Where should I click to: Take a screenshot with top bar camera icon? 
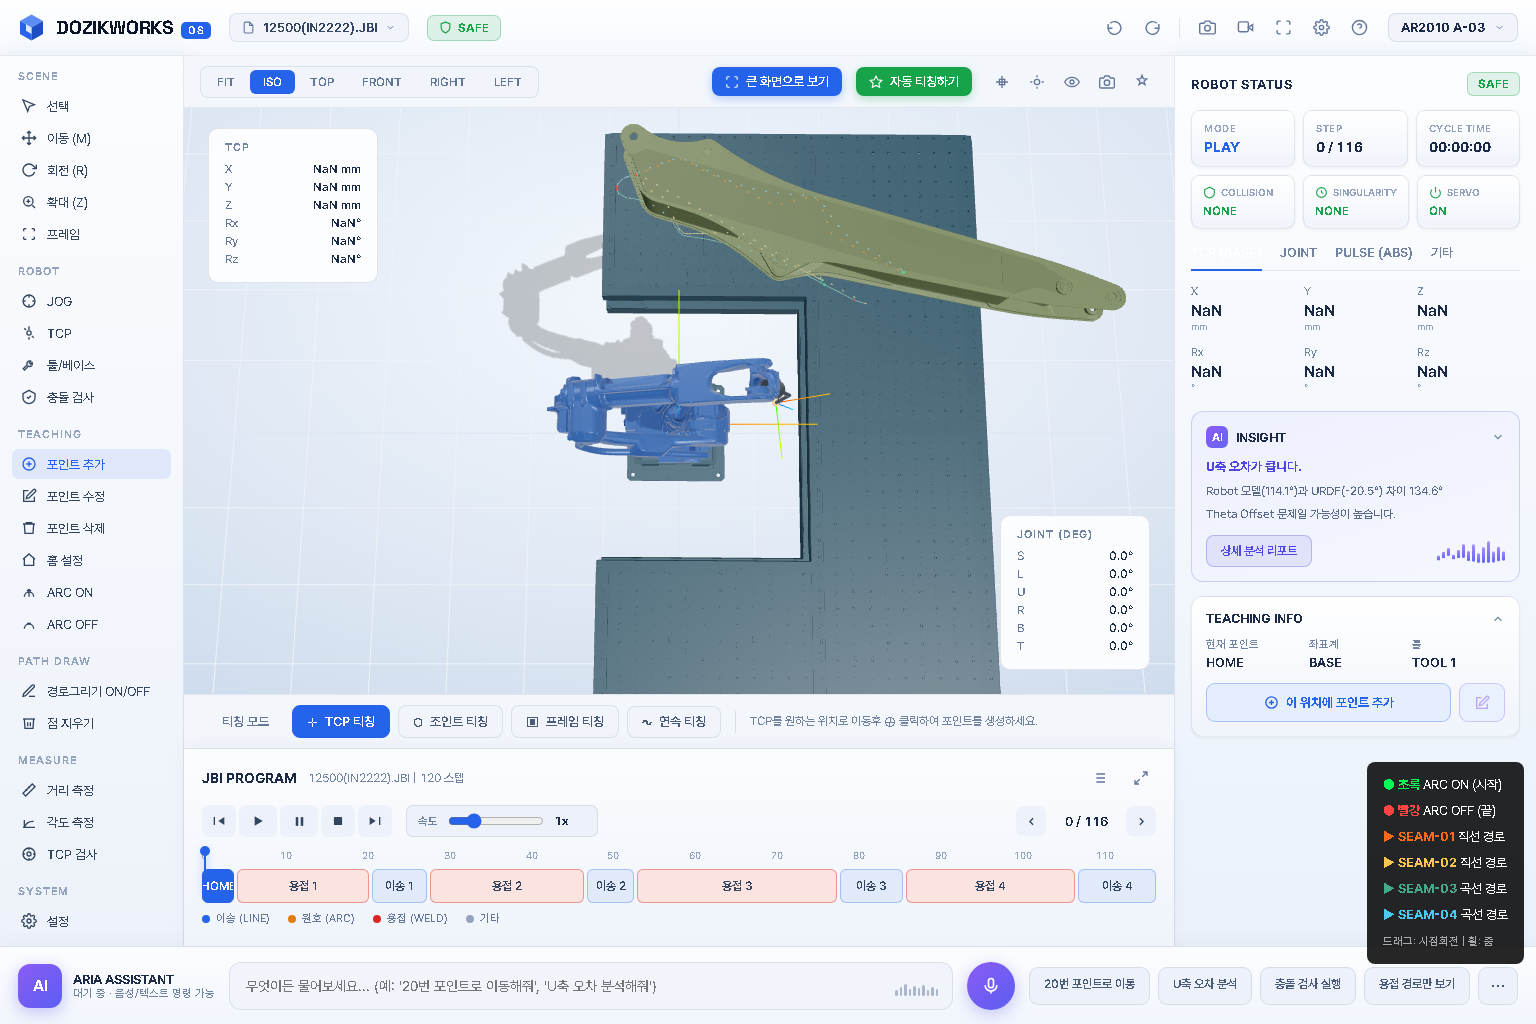pyautogui.click(x=1207, y=28)
